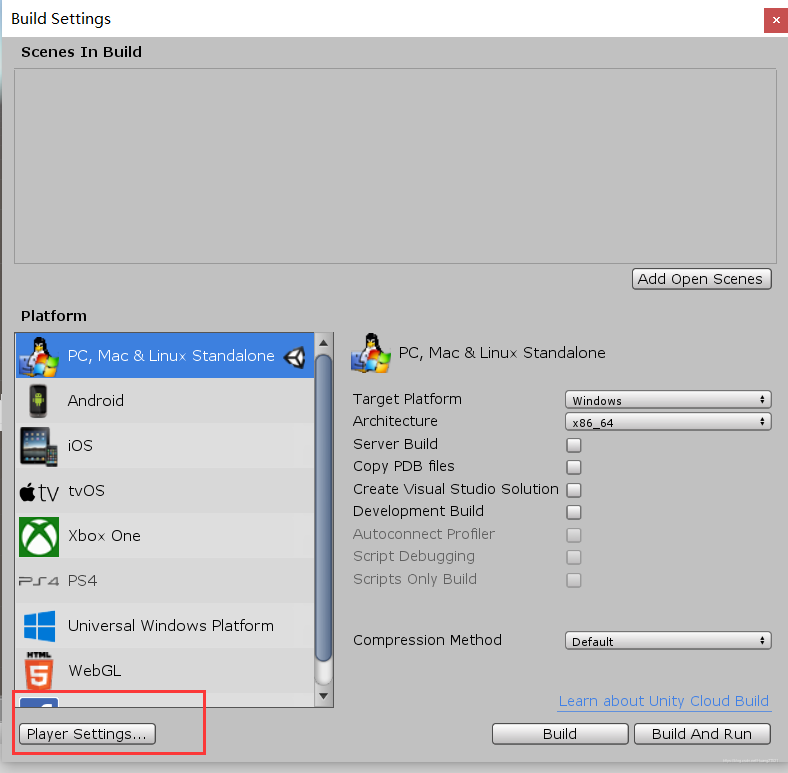
Task: Click the platform icon in the right details header
Action: click(370, 352)
